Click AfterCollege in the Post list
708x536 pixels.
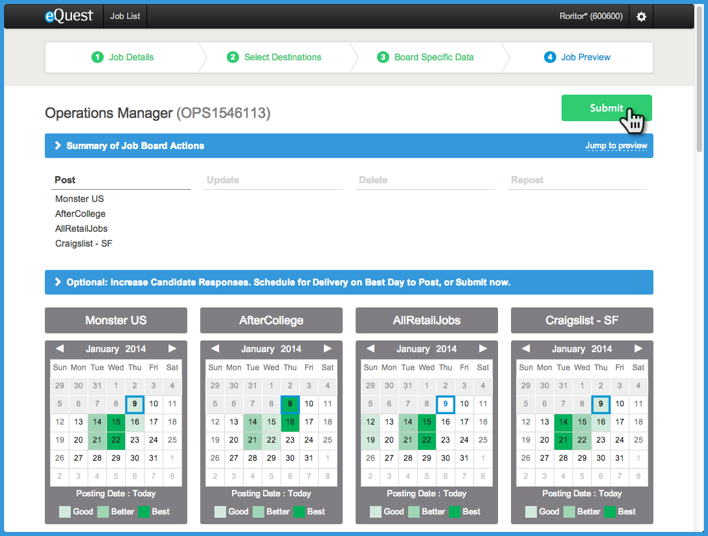tap(80, 214)
